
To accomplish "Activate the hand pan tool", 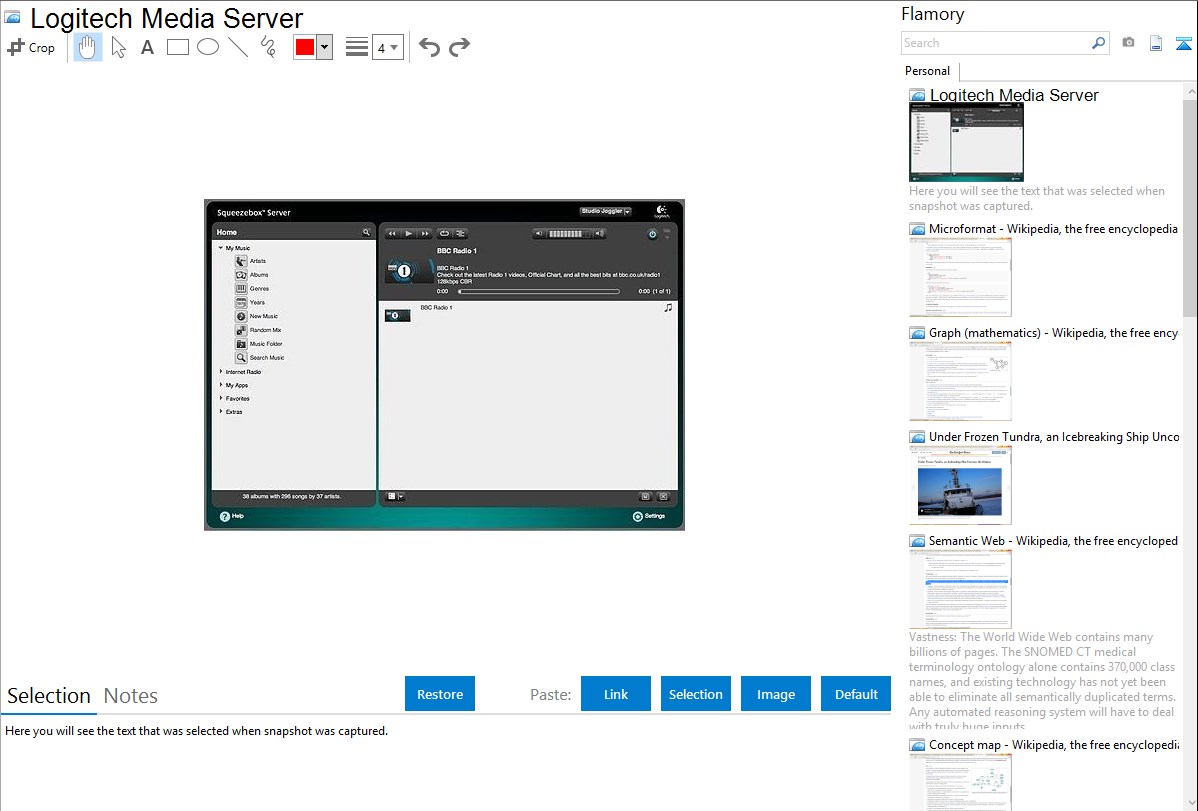I will point(88,47).
